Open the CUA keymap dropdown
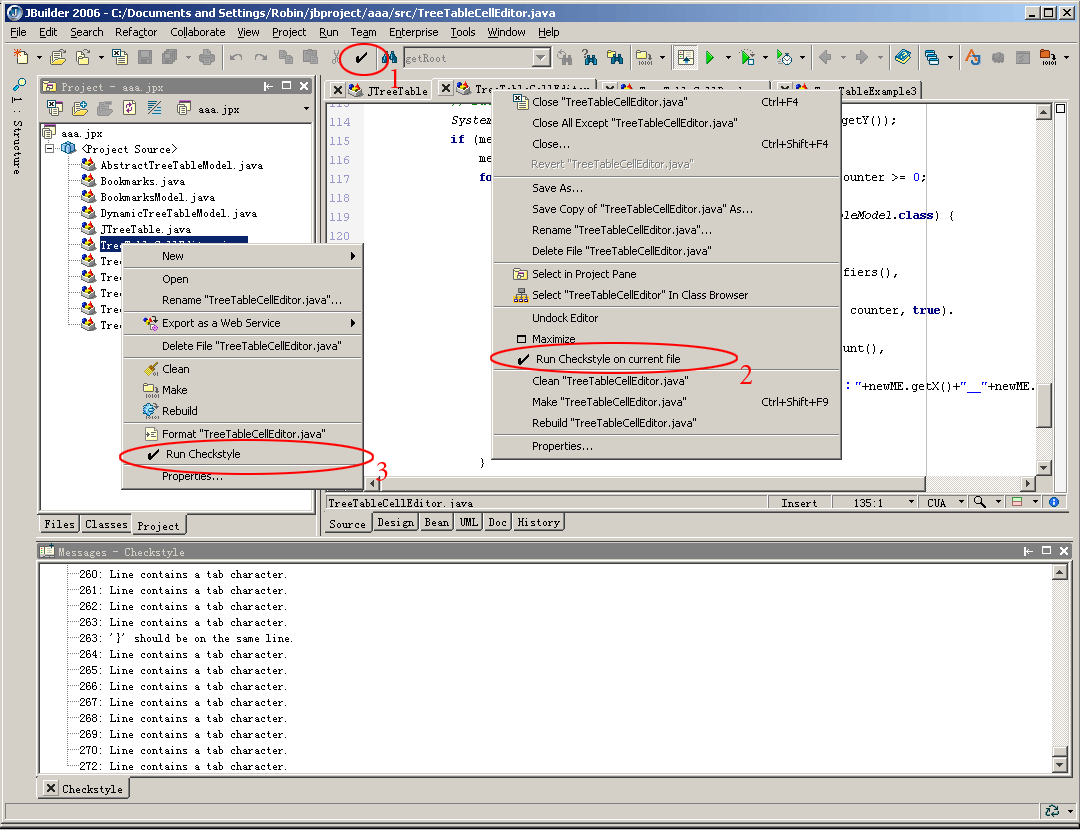The image size is (1080, 830). [961, 502]
